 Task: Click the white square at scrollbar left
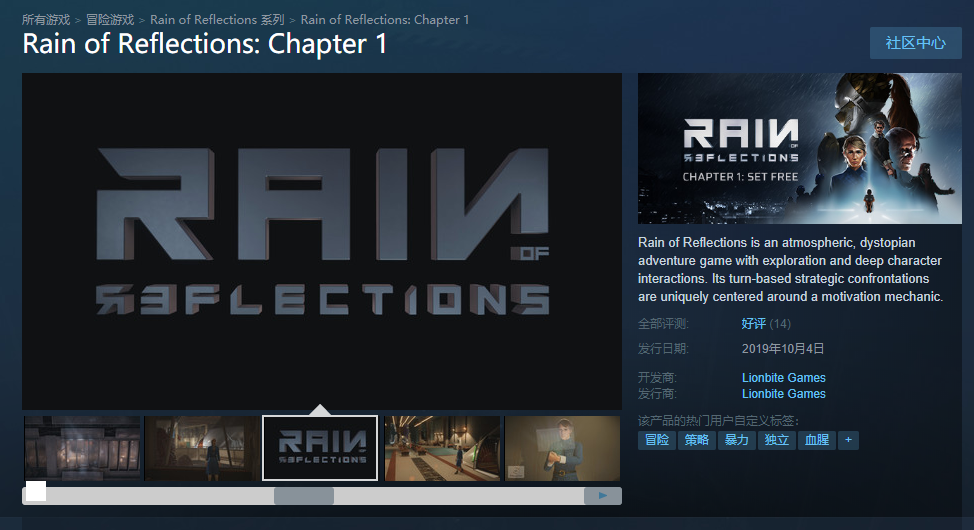(x=36, y=491)
